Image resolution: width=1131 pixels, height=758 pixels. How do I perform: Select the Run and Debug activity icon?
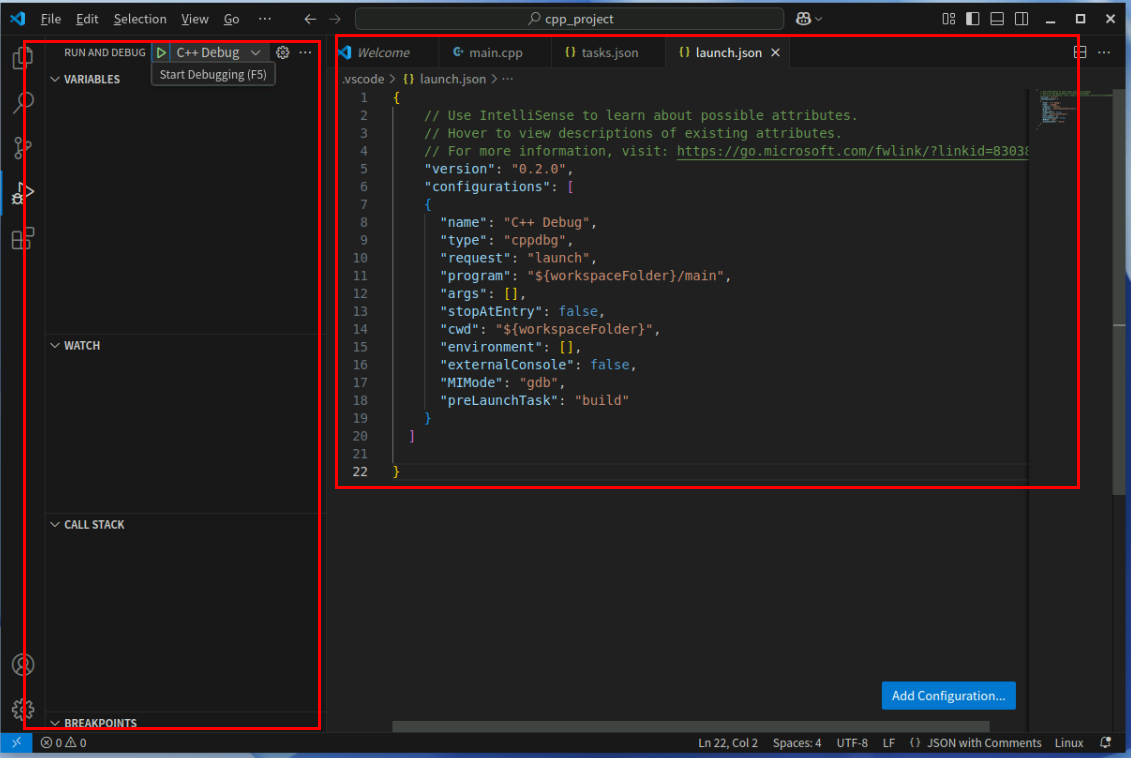coord(22,193)
